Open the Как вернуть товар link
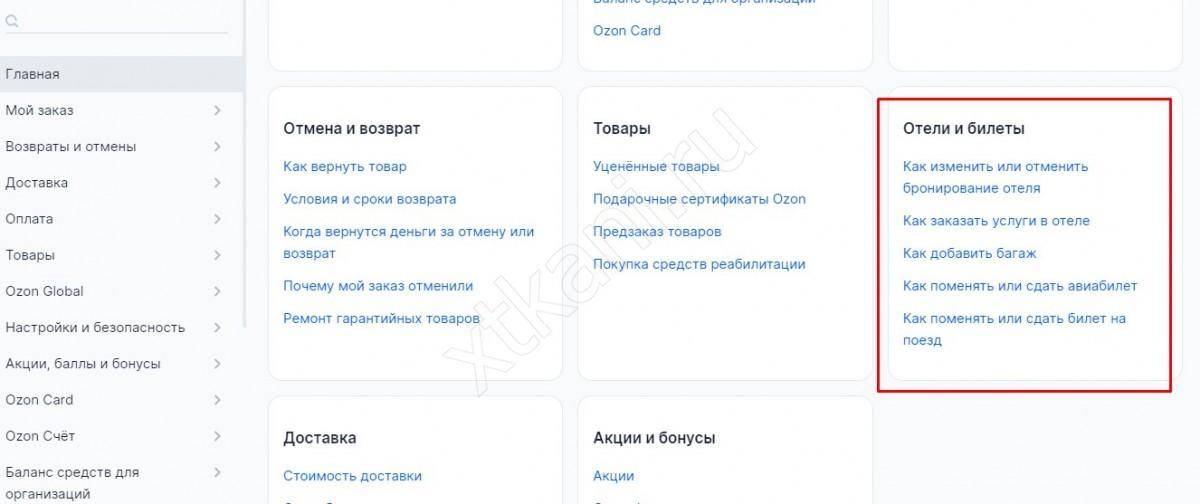Screen dimensions: 1200x504 point(345,167)
